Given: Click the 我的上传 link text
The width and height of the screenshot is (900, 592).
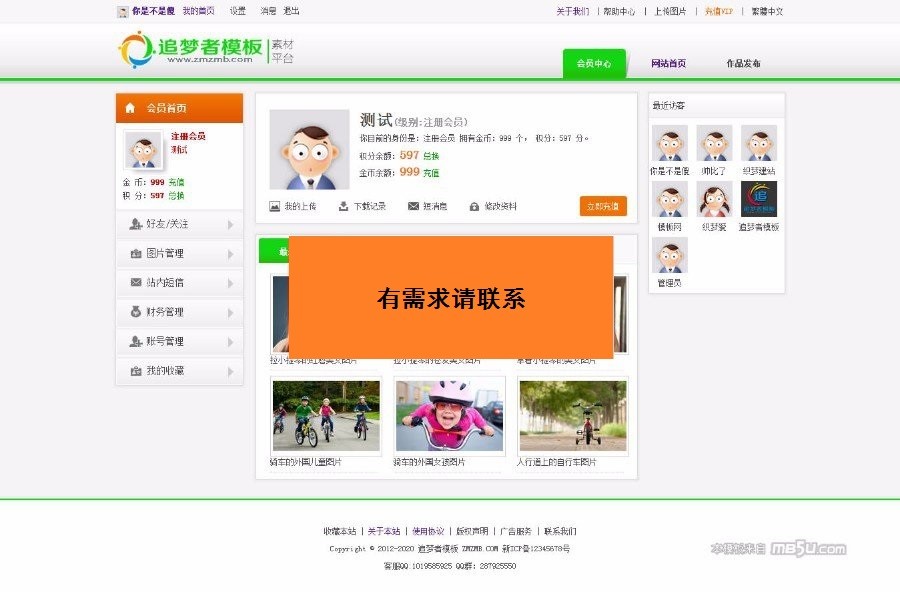Looking at the screenshot, I should (x=300, y=206).
